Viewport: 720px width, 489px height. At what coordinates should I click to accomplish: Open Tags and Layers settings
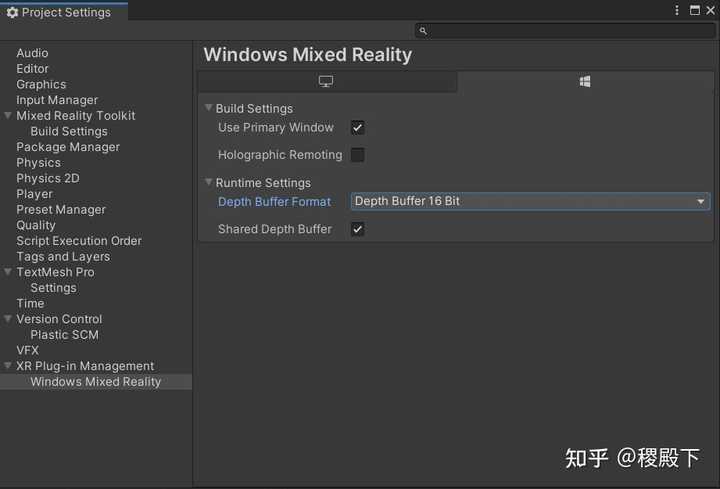(63, 256)
